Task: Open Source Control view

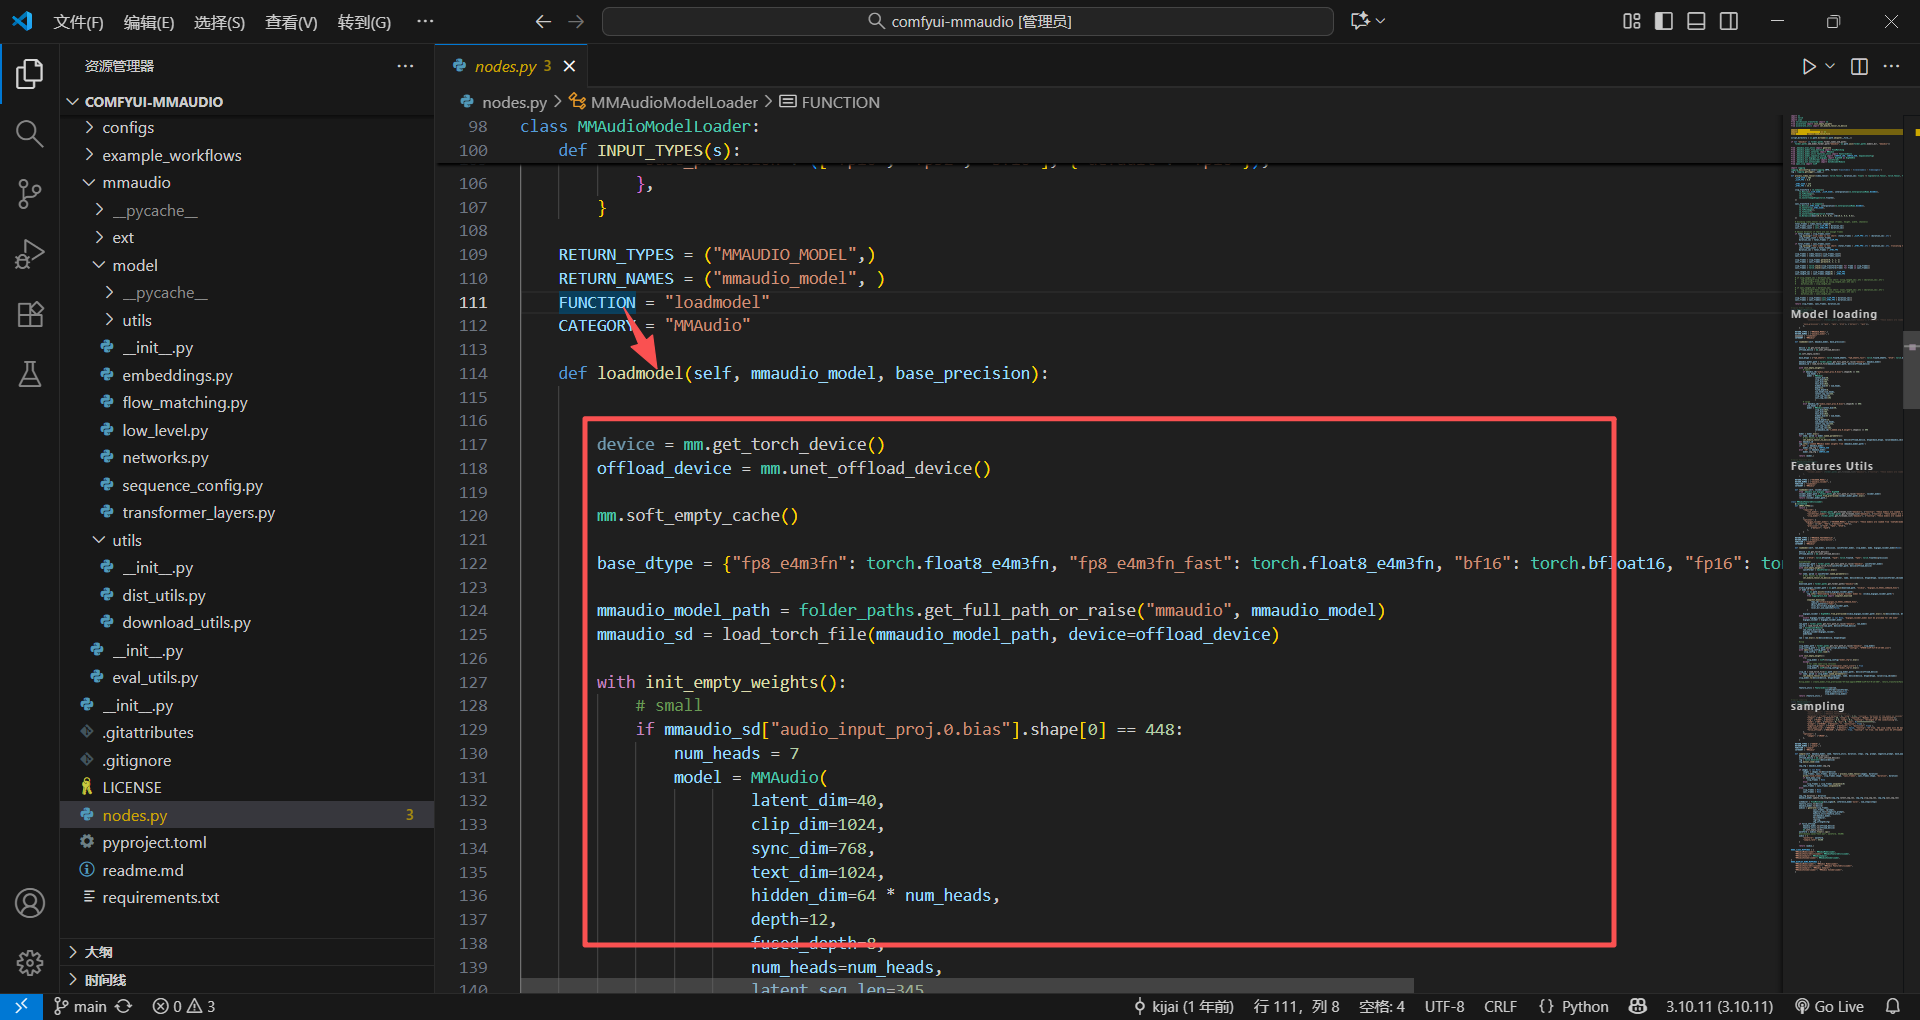Action: [30, 194]
